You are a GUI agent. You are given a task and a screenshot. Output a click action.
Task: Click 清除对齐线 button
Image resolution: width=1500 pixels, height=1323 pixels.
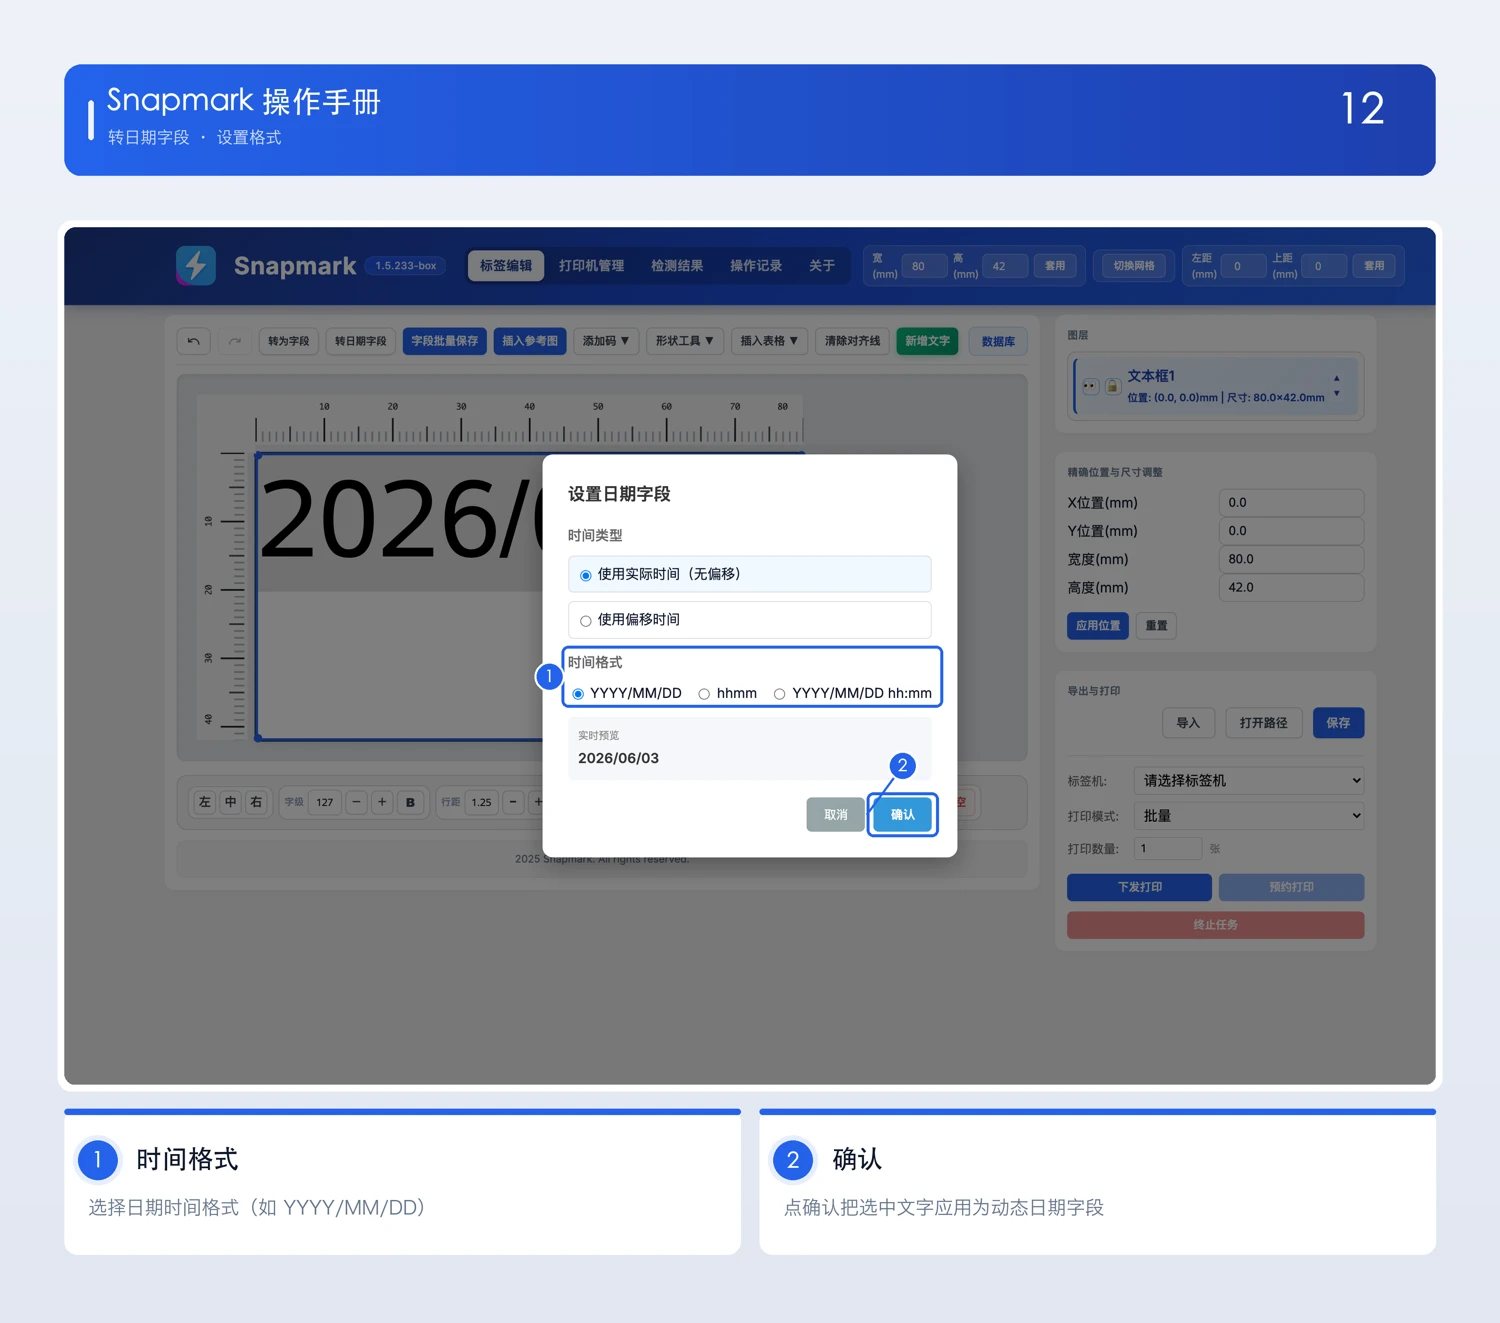pos(852,341)
